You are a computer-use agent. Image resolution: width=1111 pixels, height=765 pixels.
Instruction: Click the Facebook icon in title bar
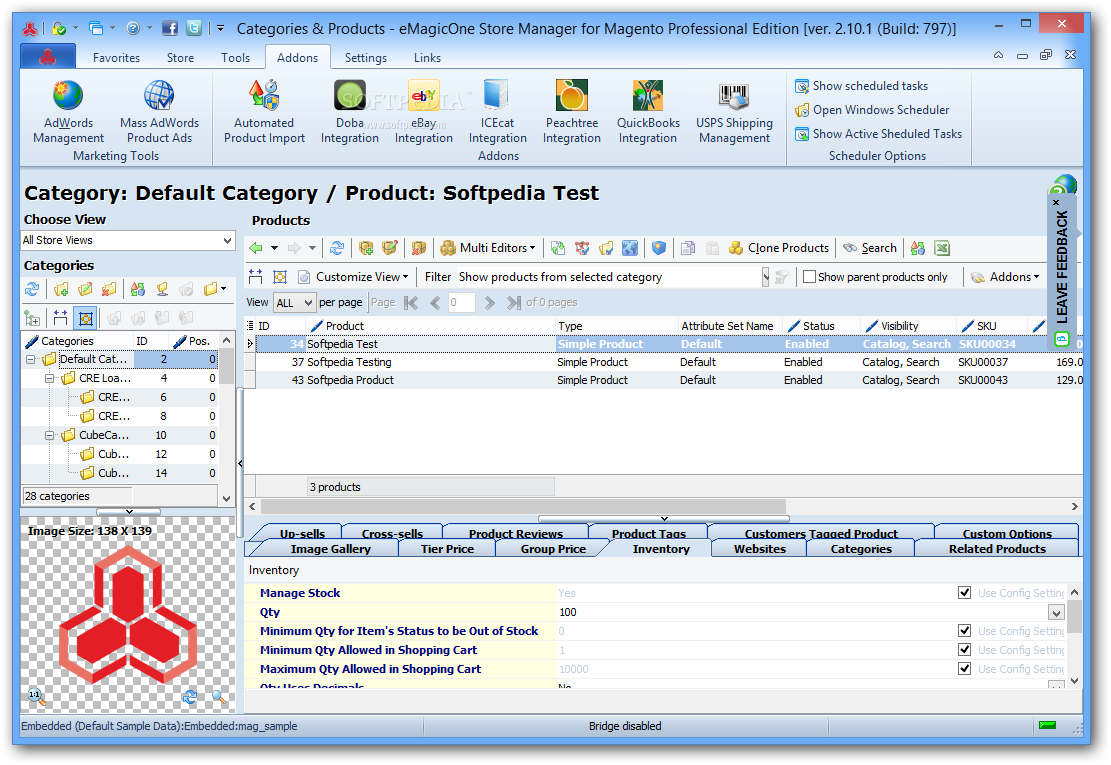pyautogui.click(x=170, y=28)
